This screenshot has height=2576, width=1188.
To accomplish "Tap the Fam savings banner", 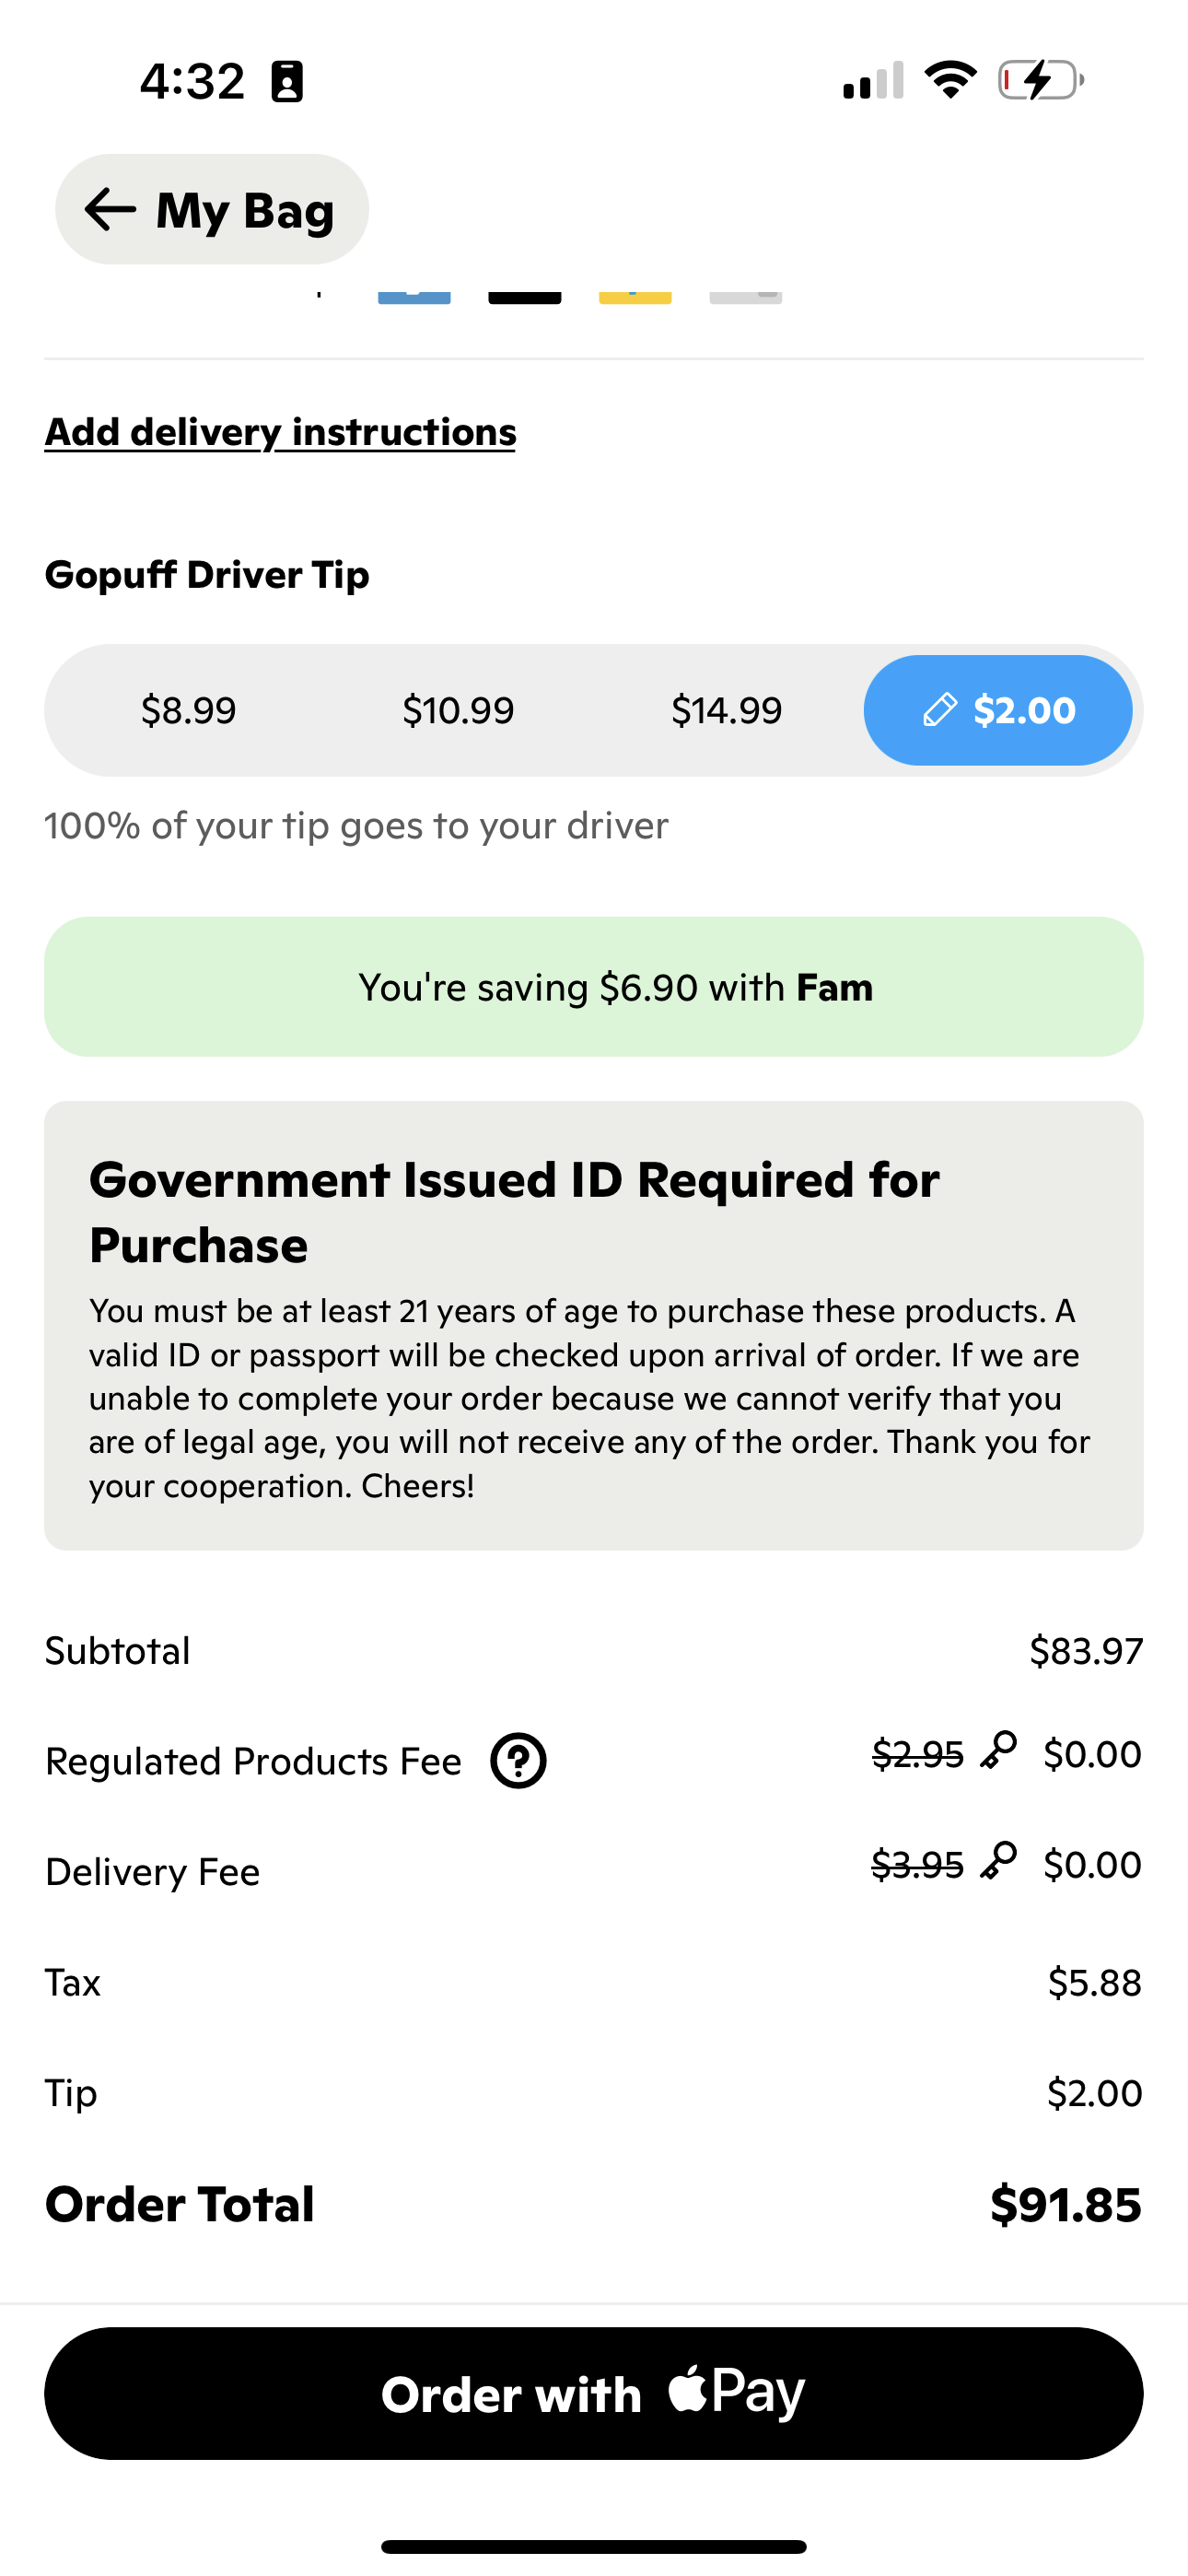I will pos(593,986).
